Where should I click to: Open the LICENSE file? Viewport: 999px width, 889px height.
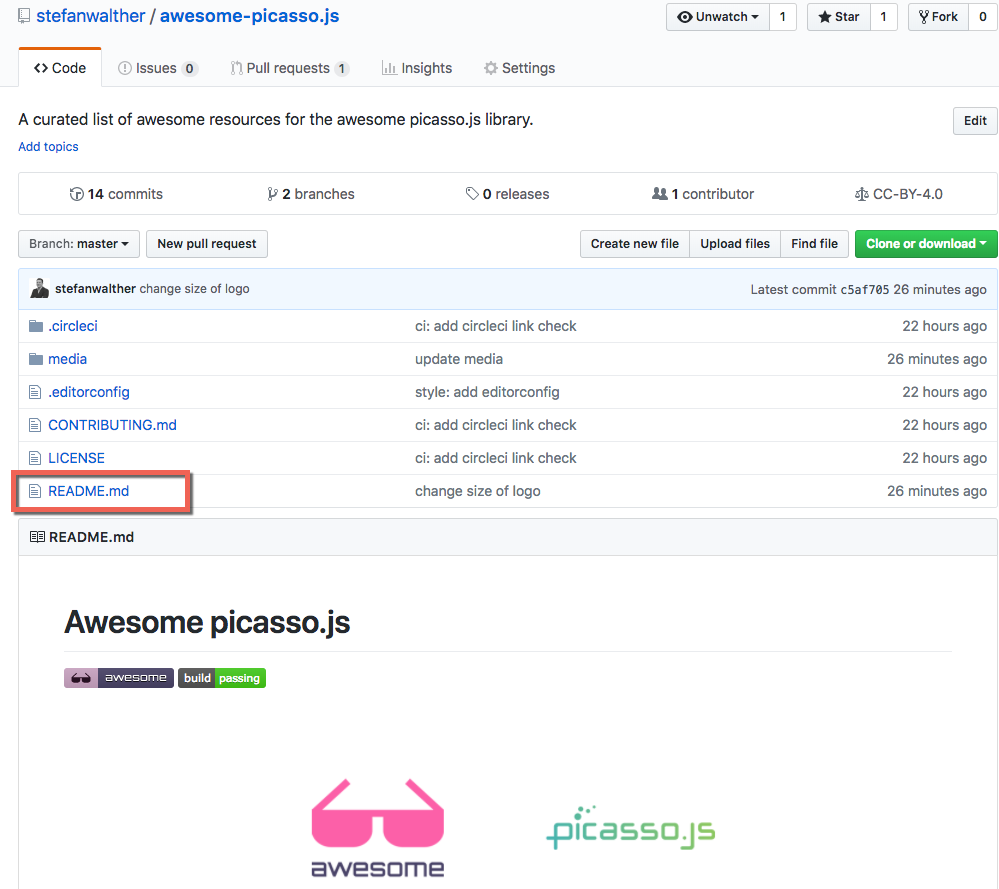pos(76,458)
